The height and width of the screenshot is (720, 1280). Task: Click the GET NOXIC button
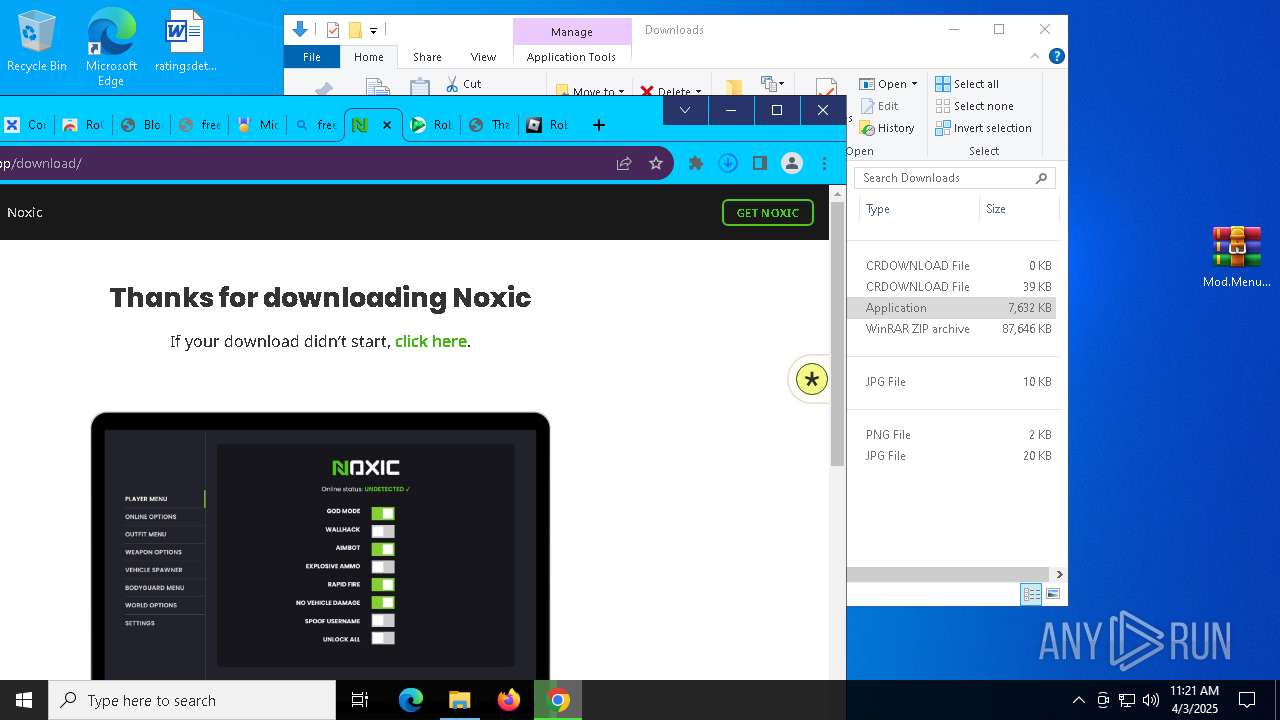point(768,212)
